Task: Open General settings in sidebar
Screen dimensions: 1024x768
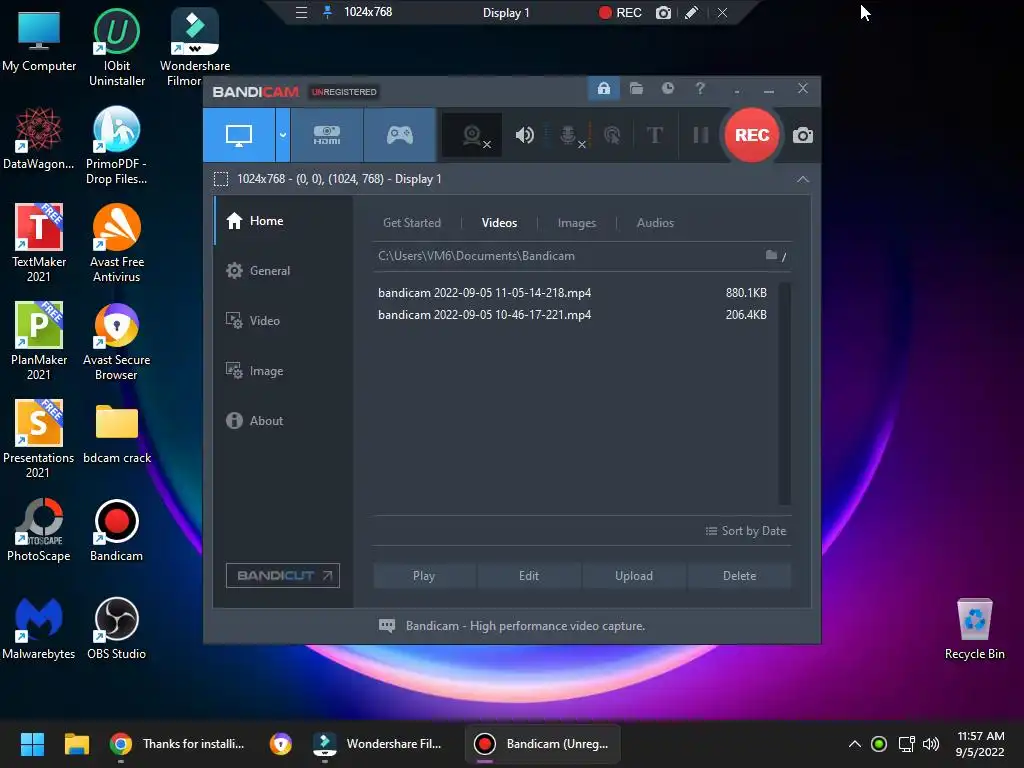Action: (283, 270)
